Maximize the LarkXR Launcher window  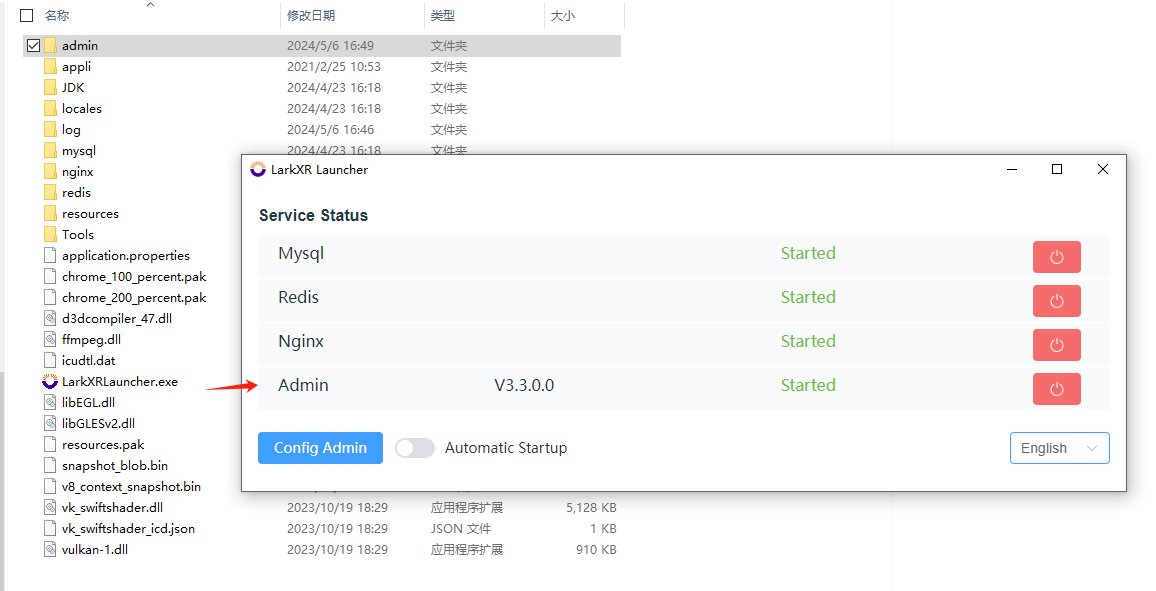click(x=1056, y=169)
